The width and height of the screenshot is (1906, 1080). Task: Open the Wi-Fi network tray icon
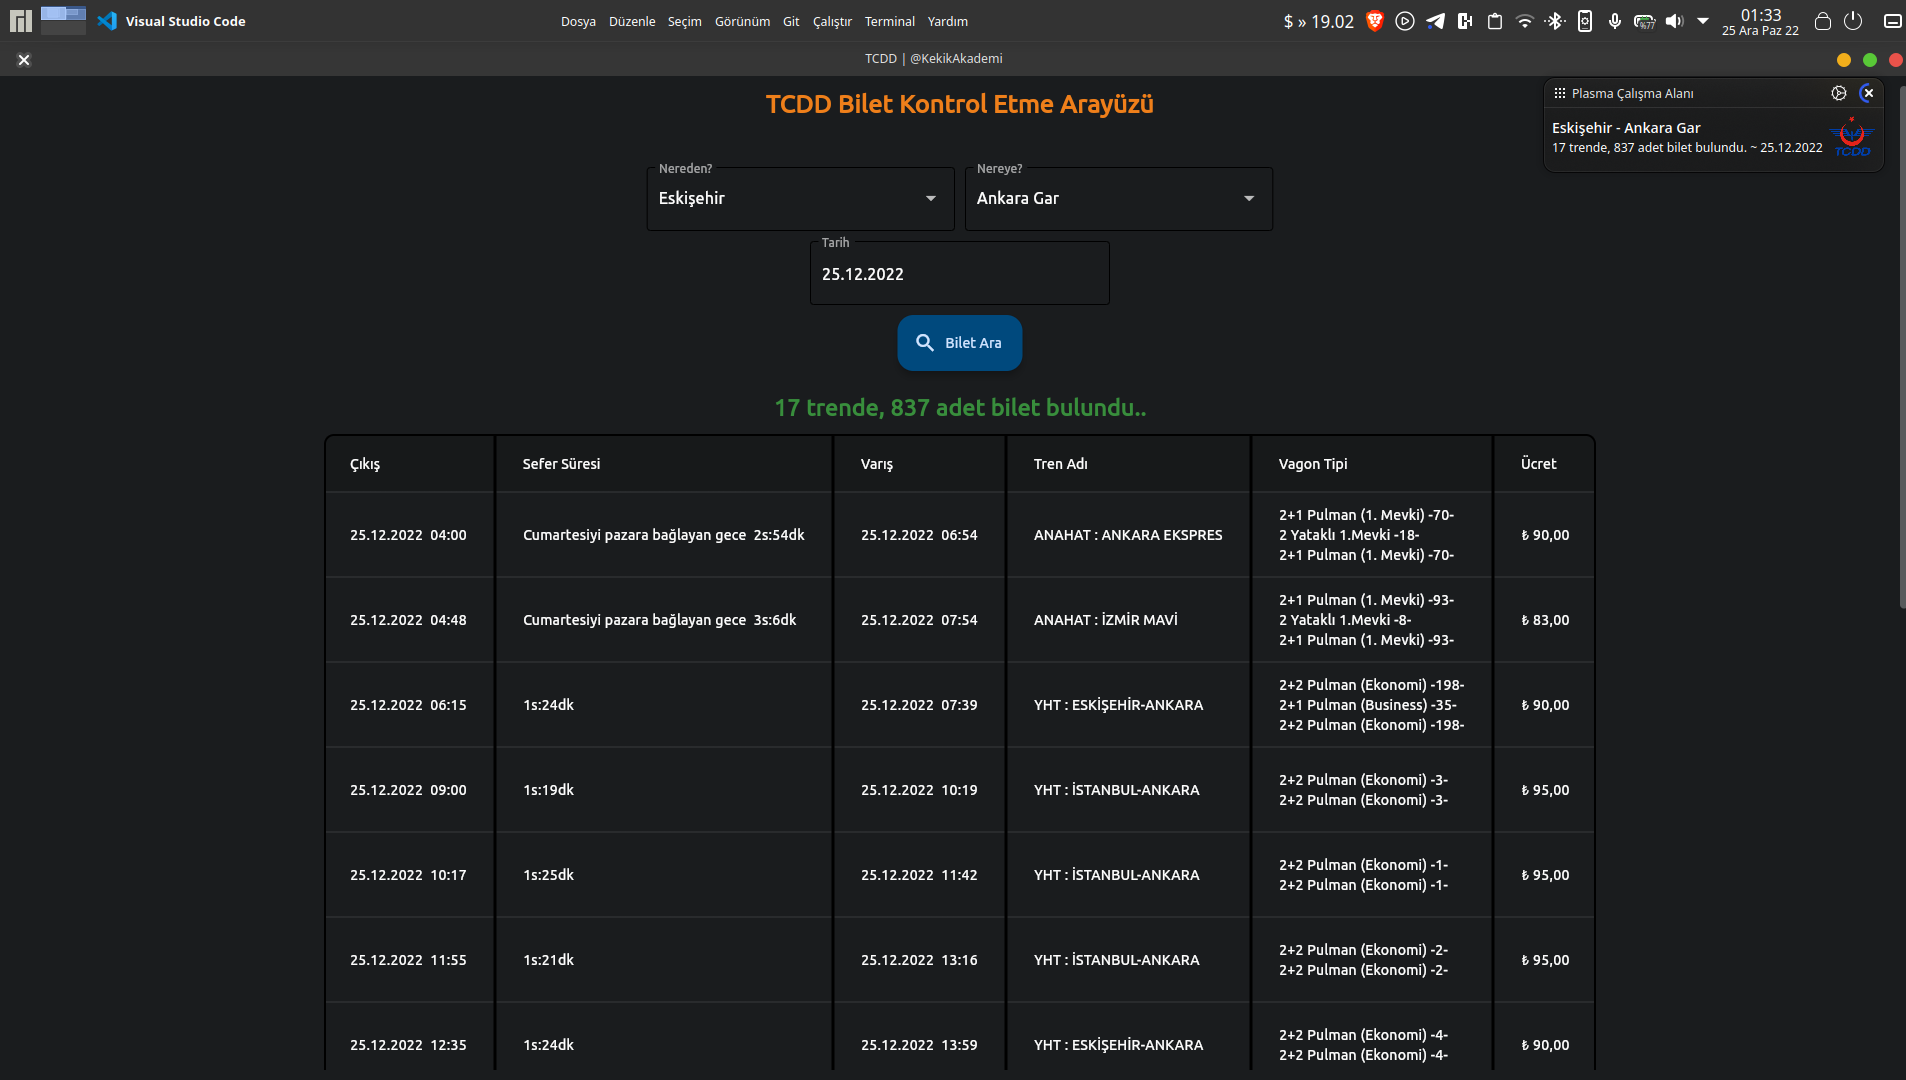click(1525, 21)
